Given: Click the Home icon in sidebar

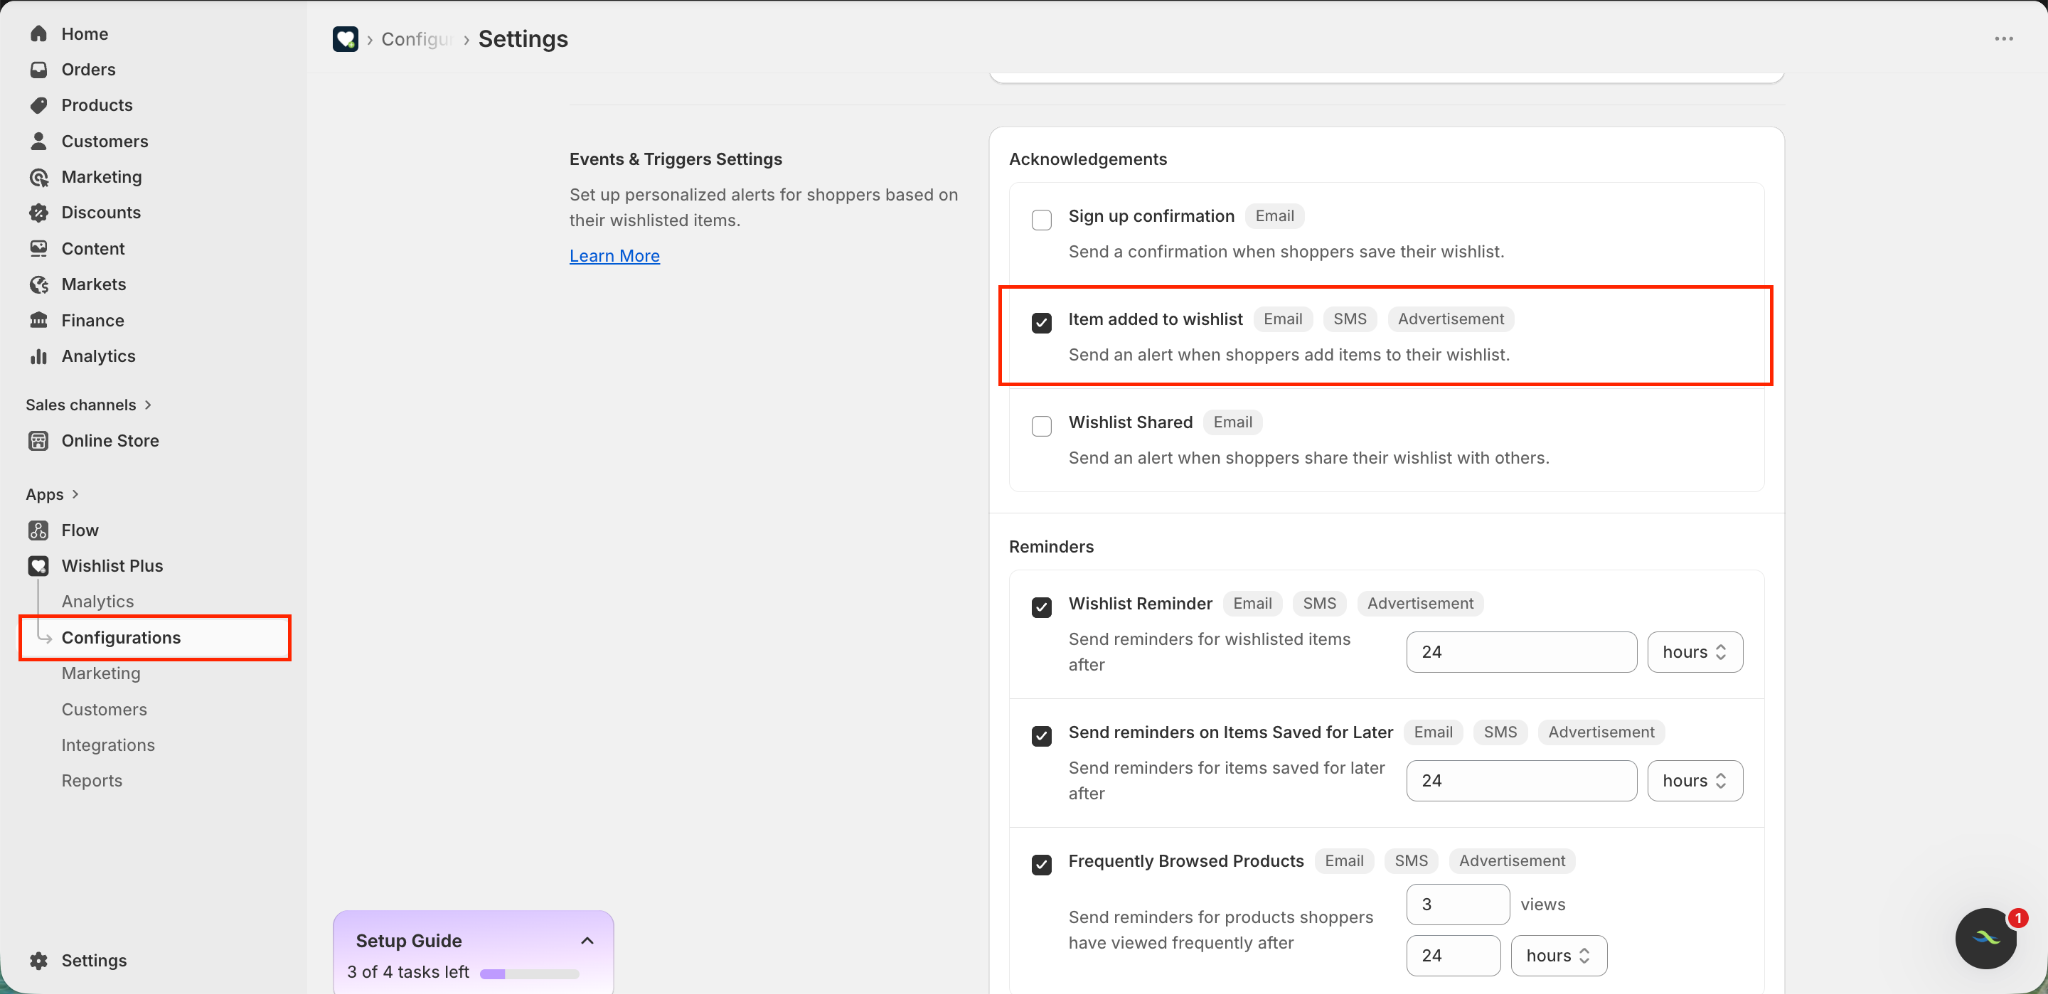Looking at the screenshot, I should 39,34.
